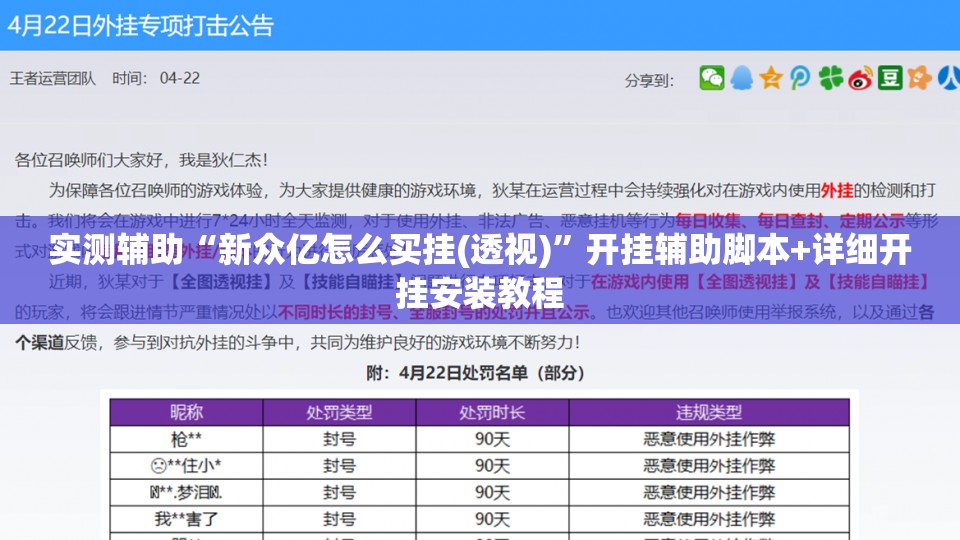960x540 pixels.
Task: Click the author name 王者运营团队
Action: (x=53, y=78)
